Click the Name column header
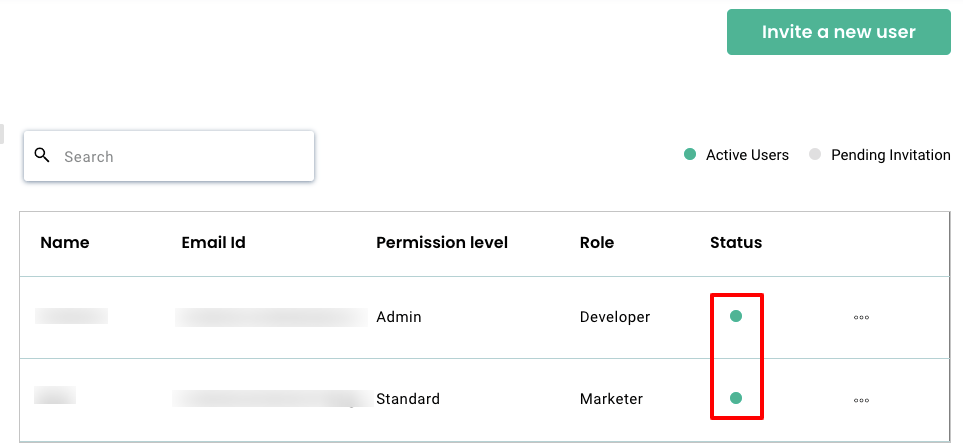Viewport: 963px width, 446px height. (x=64, y=243)
